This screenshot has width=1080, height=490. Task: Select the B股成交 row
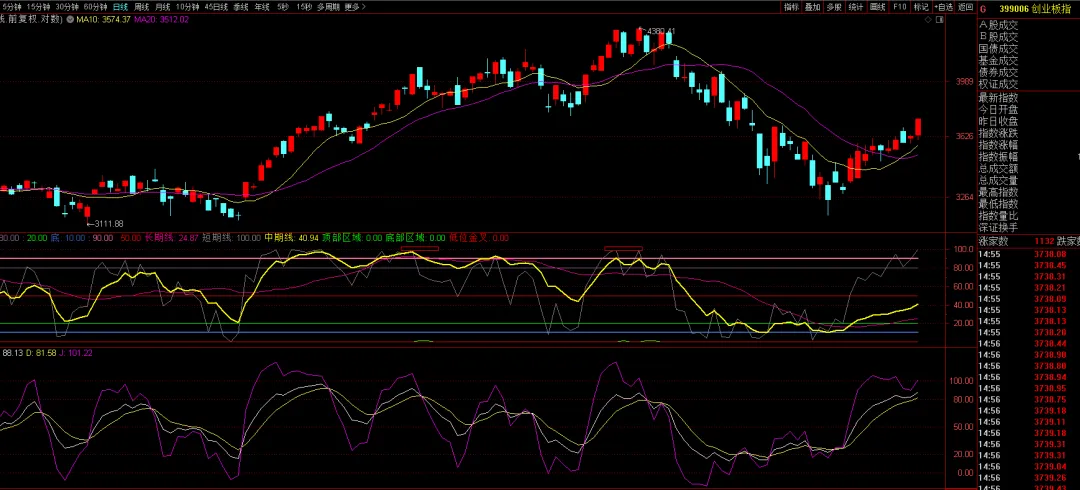998,37
